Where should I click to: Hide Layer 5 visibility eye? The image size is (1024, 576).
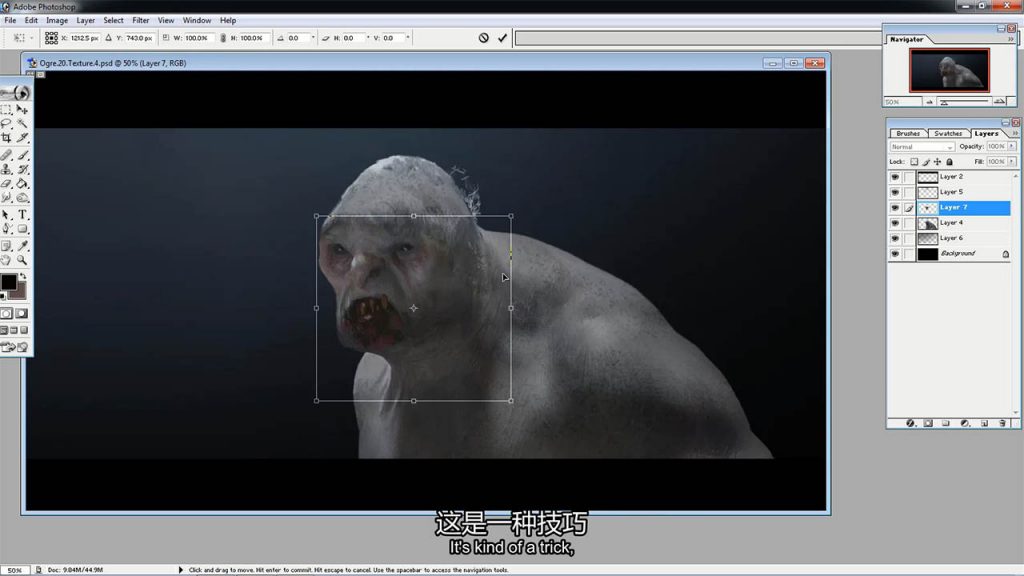point(895,193)
